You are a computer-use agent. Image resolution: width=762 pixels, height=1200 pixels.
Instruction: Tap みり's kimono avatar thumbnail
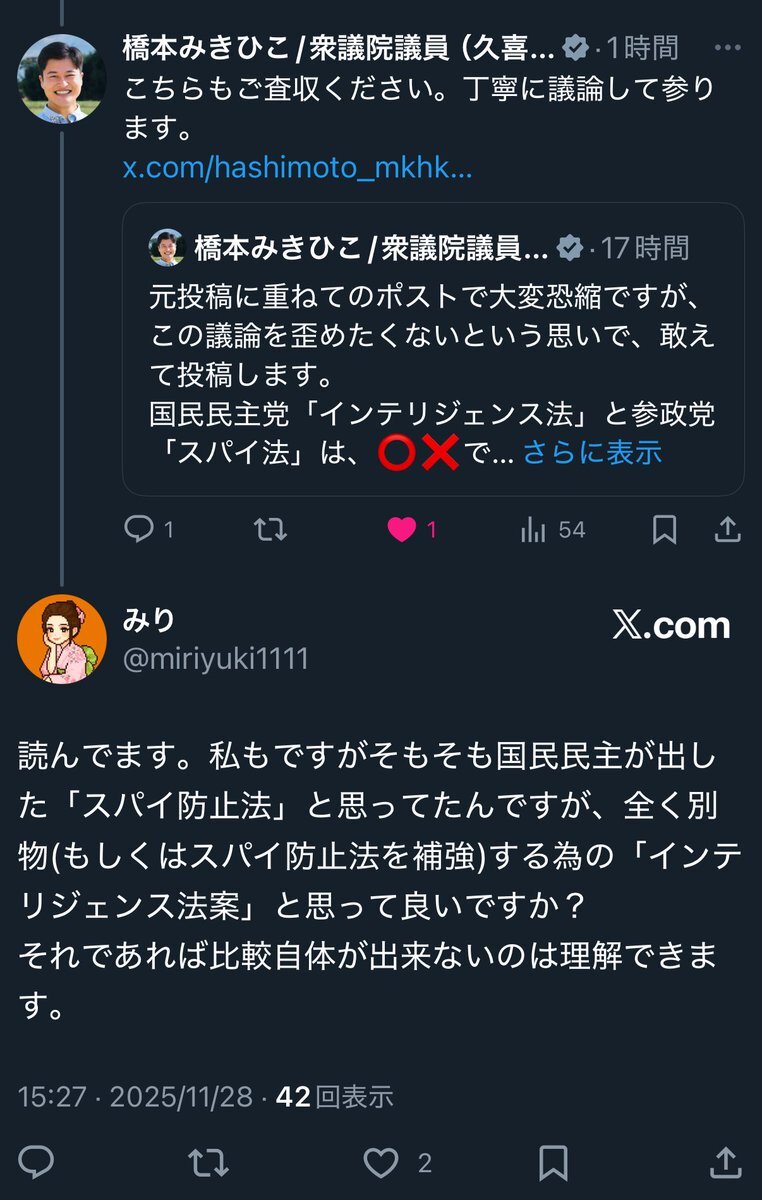[x=62, y=640]
